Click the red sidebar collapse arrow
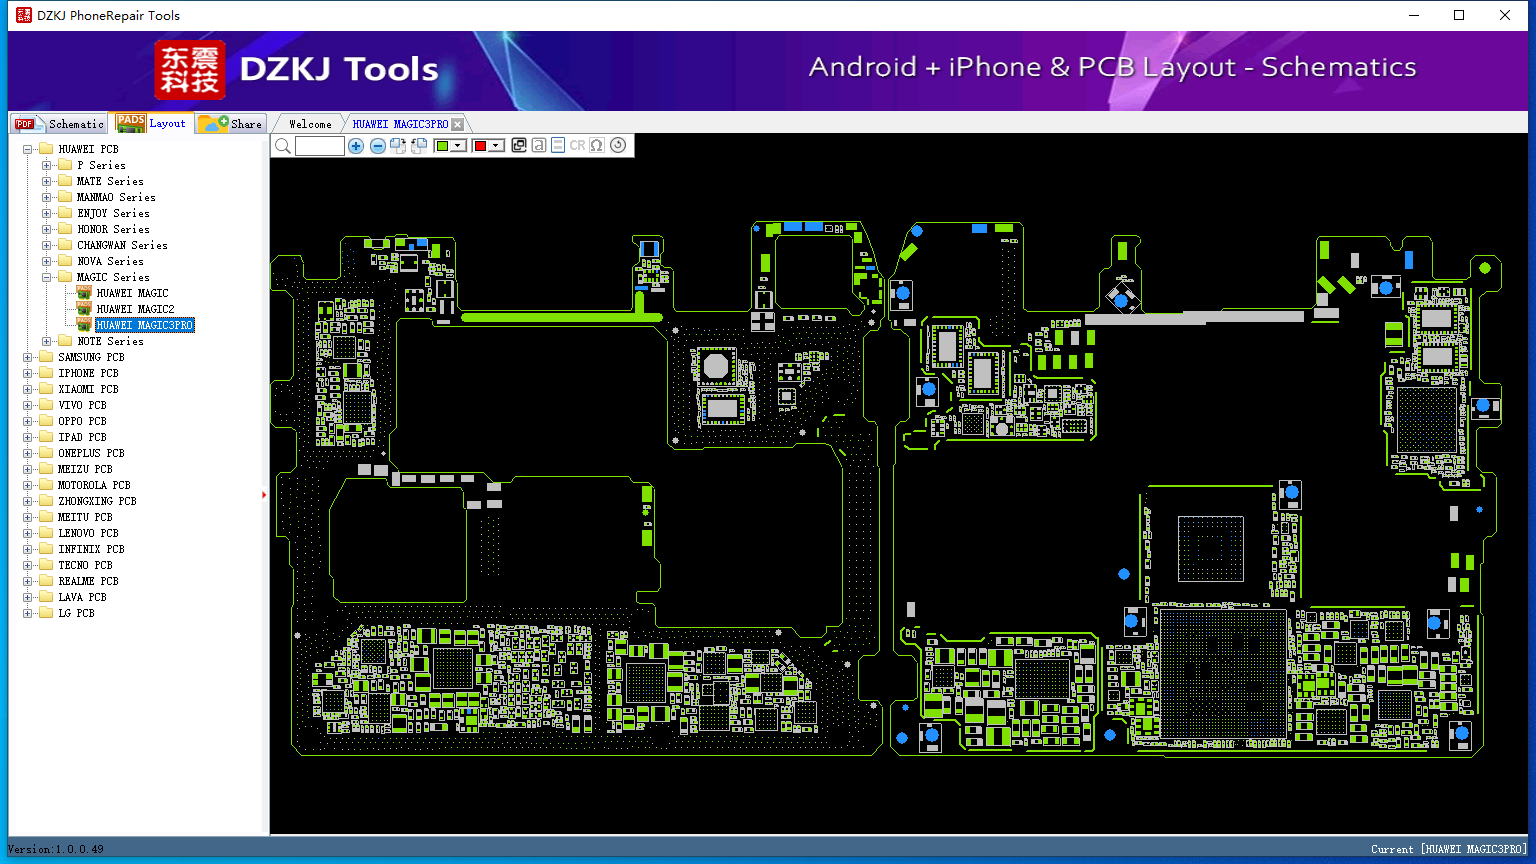1536x864 pixels. pyautogui.click(x=264, y=494)
